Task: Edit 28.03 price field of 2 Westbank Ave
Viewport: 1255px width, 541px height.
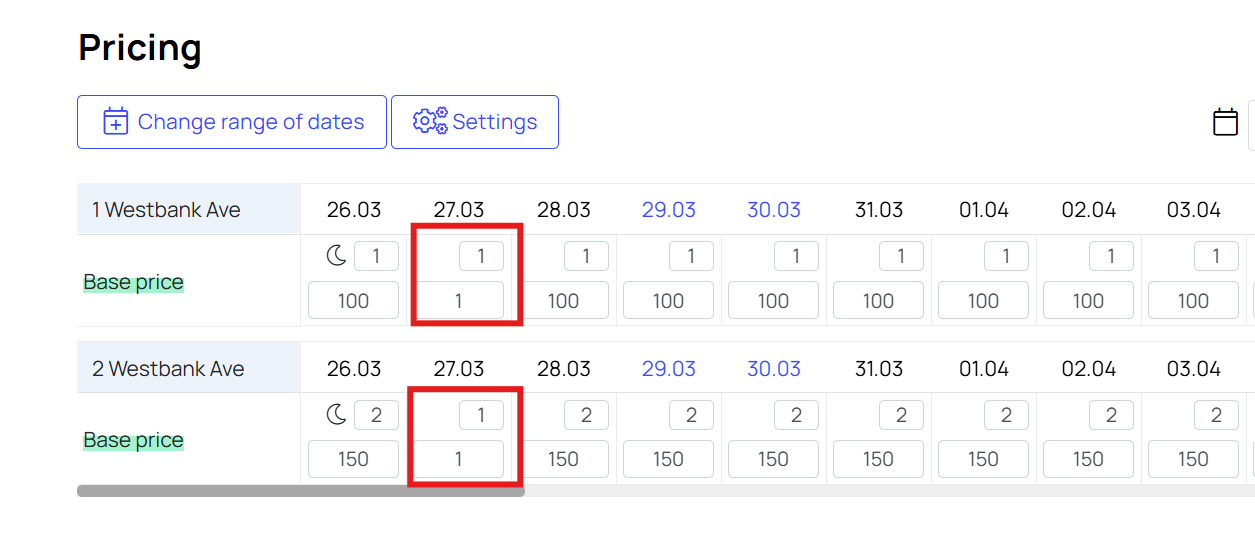Action: coord(563,458)
